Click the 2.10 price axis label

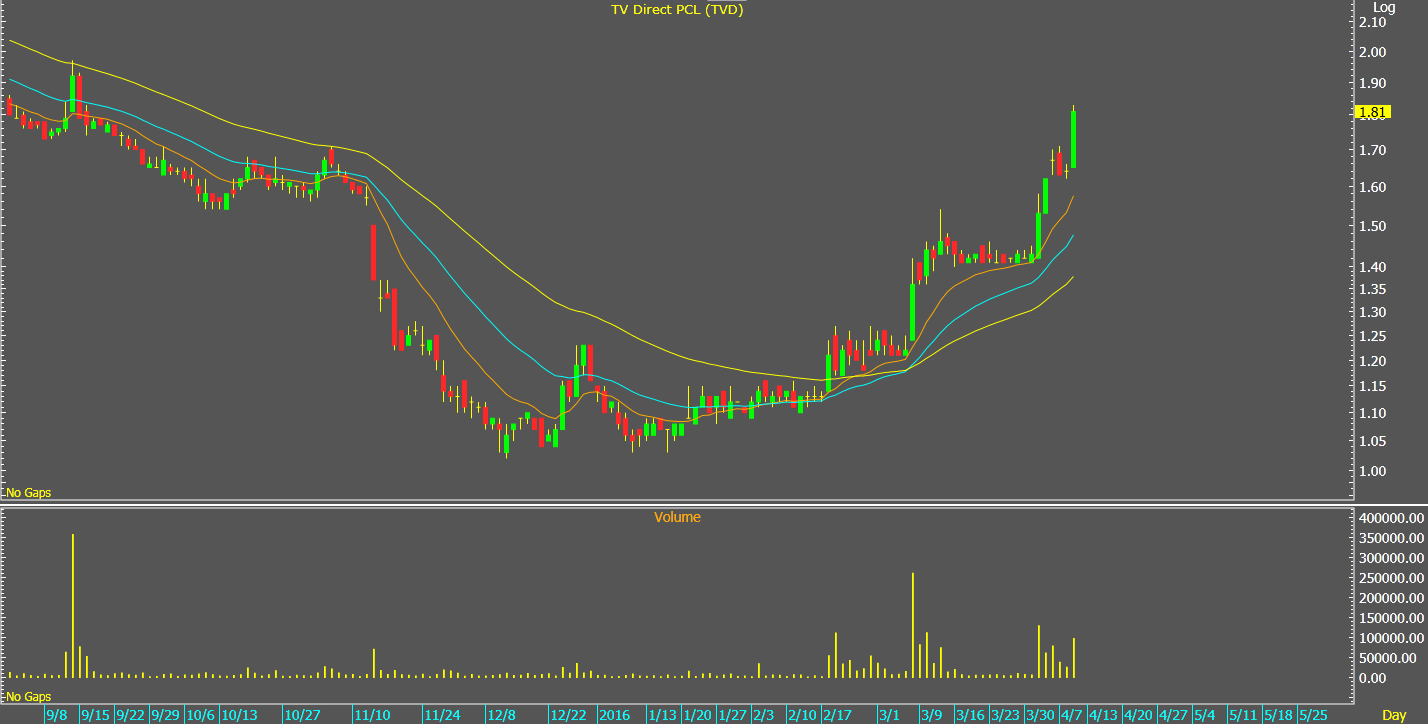point(1372,23)
